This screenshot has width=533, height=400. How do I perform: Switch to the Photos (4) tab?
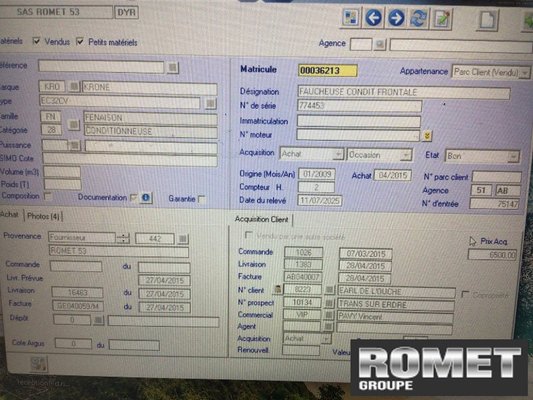click(x=43, y=216)
